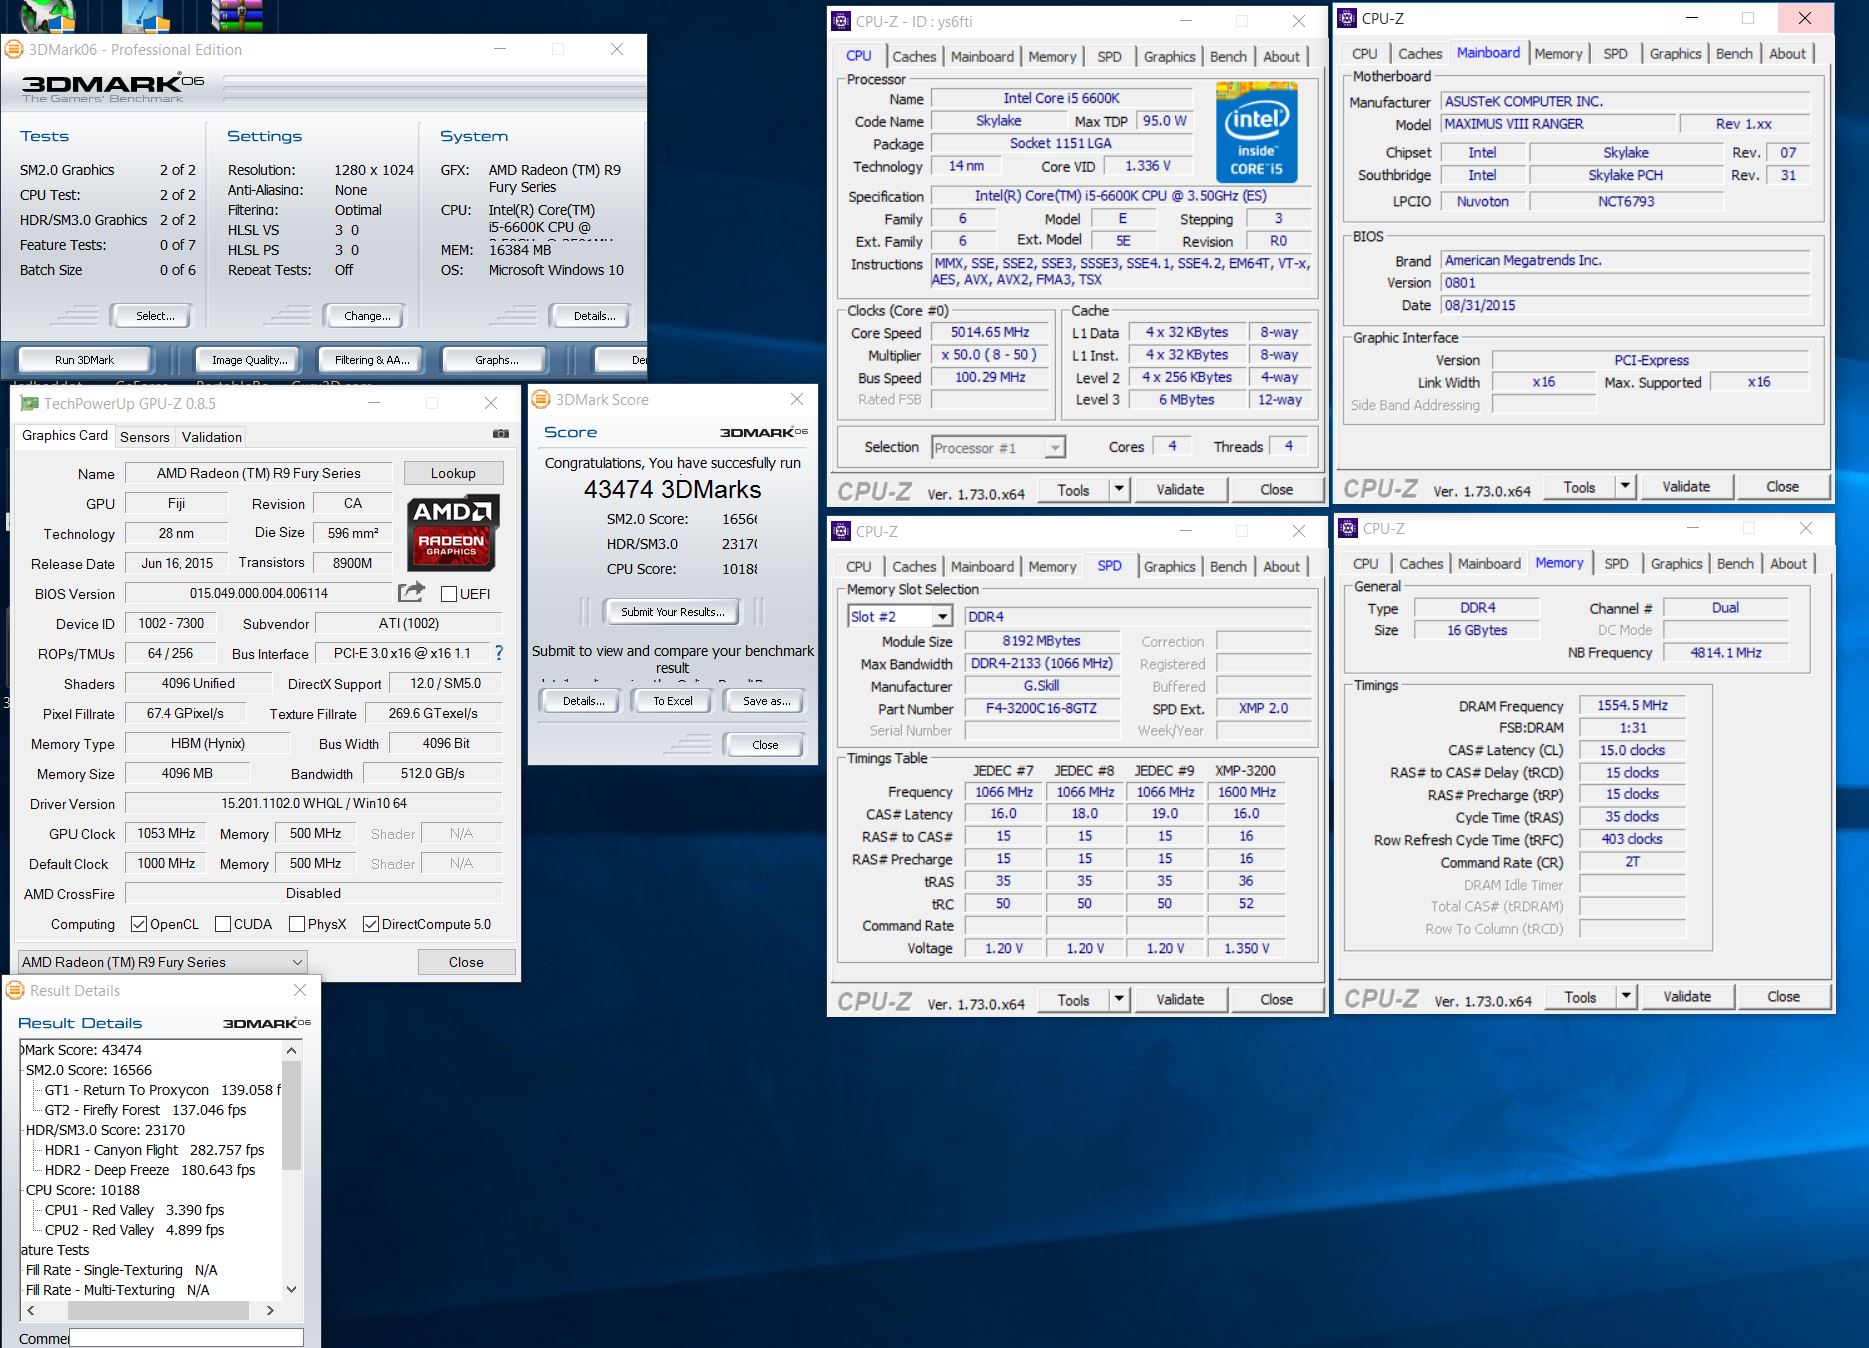Click scroll down arrow in Result Details list
This screenshot has height=1348, width=1869.
click(x=291, y=1290)
